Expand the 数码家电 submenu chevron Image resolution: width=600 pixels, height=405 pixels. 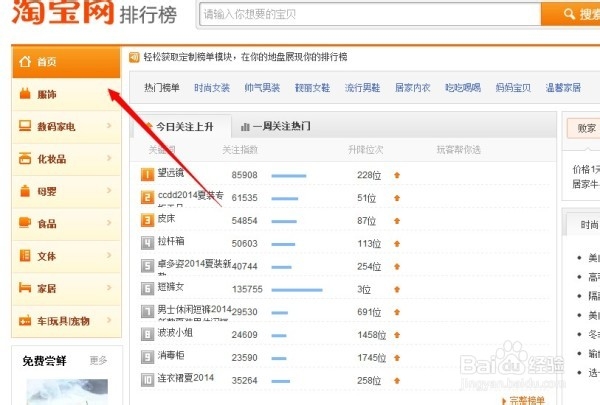(109, 126)
